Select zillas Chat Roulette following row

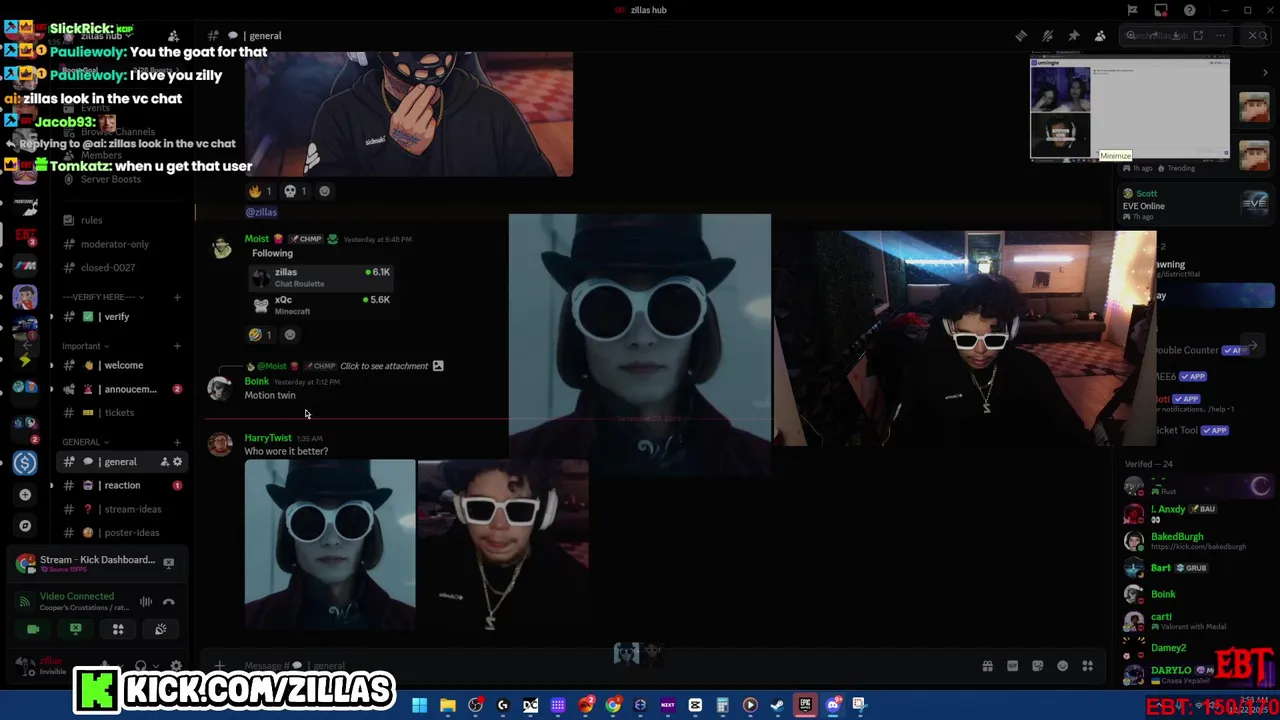(320, 277)
